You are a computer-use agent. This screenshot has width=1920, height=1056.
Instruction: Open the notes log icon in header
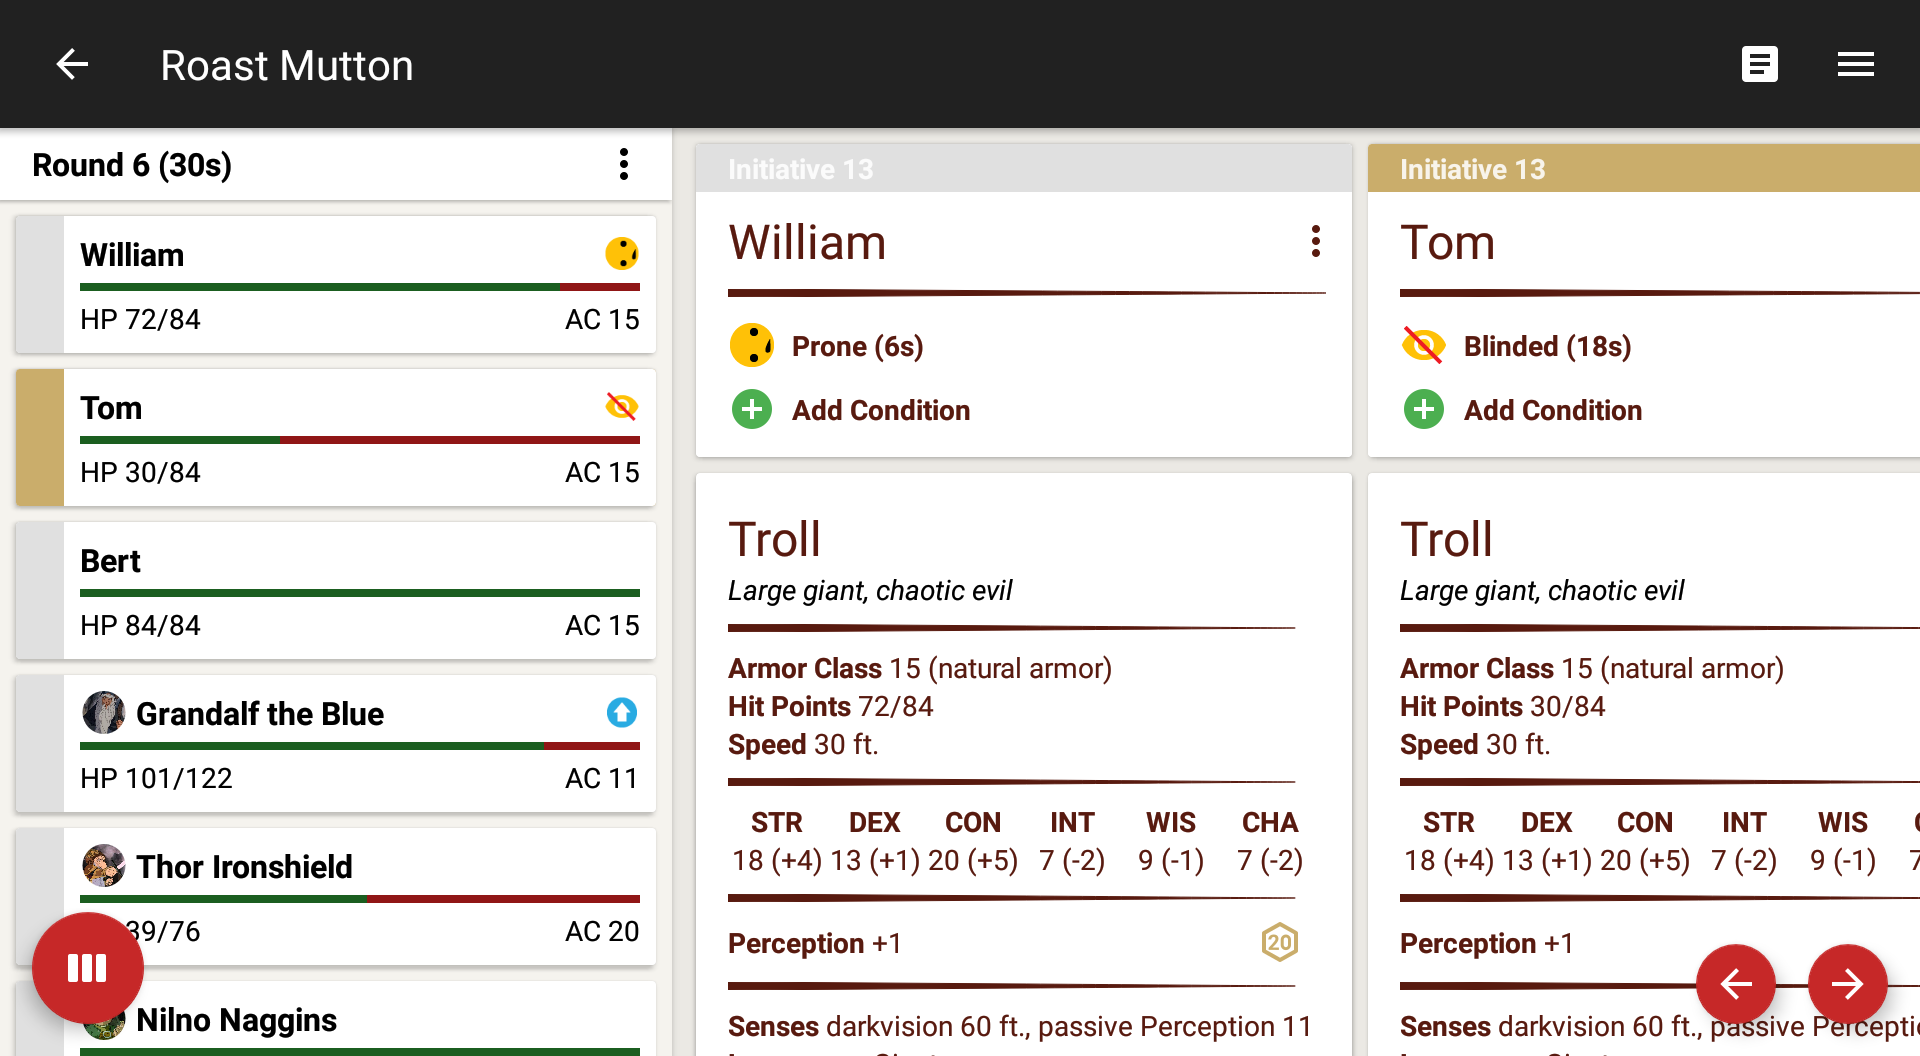click(x=1759, y=65)
